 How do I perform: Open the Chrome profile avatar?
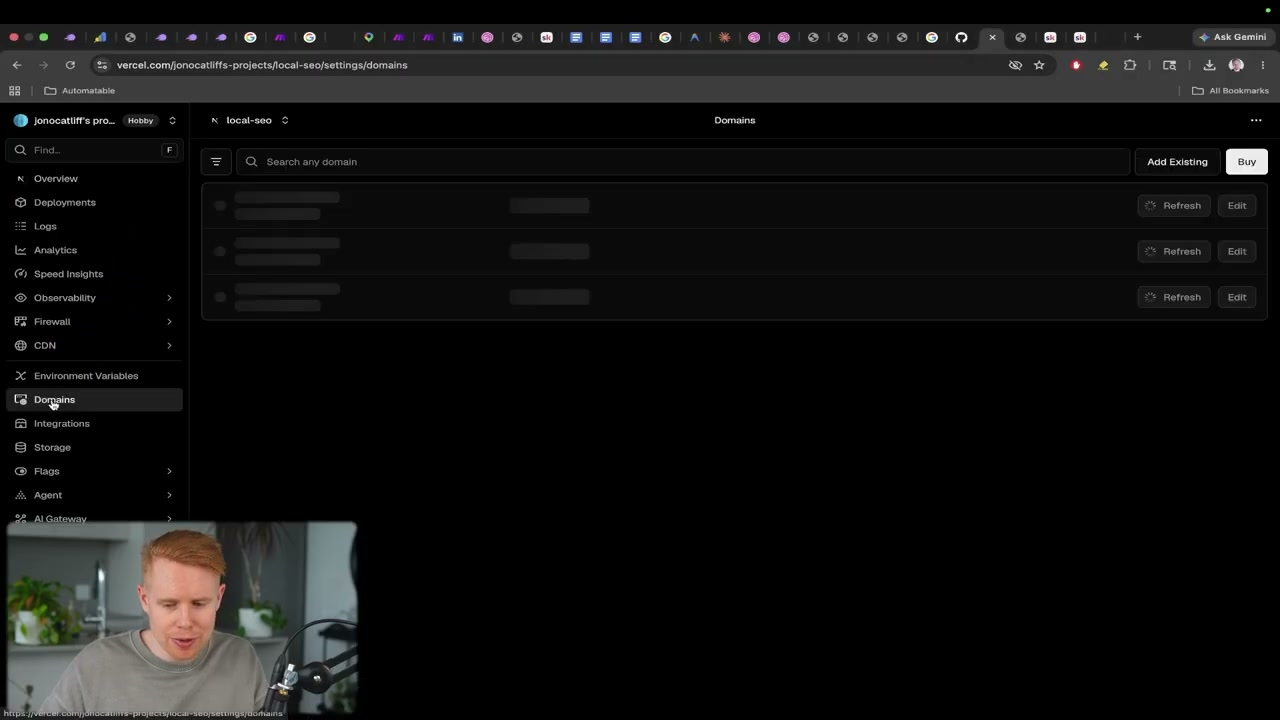click(x=1236, y=65)
